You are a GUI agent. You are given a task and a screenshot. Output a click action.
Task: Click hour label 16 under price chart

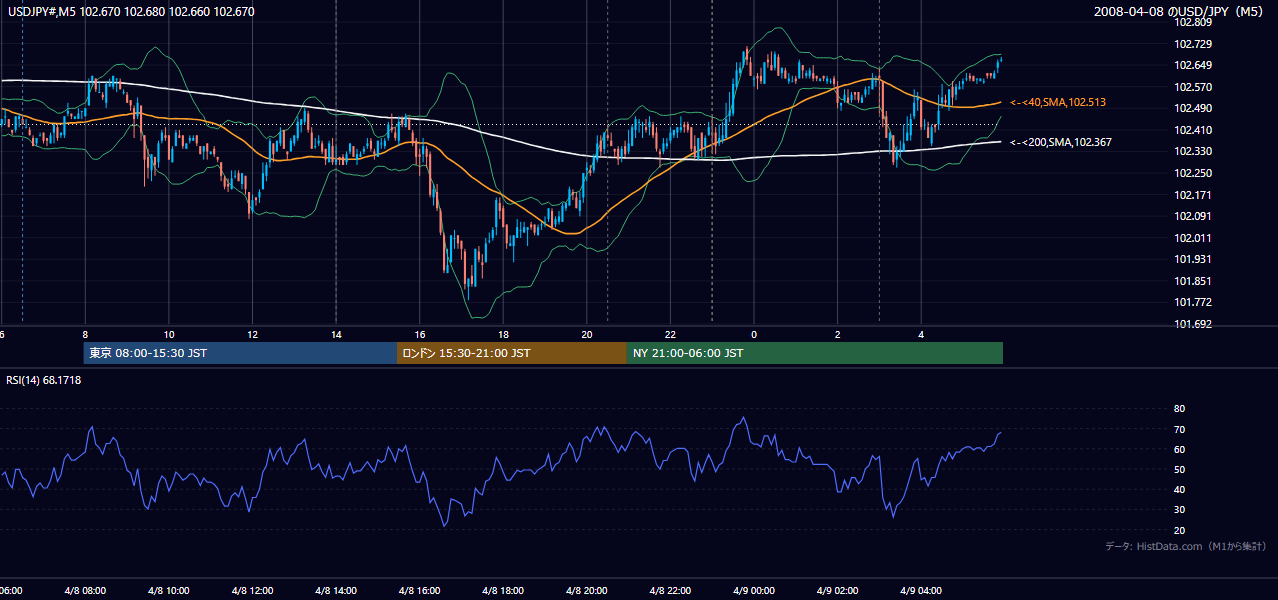point(420,334)
